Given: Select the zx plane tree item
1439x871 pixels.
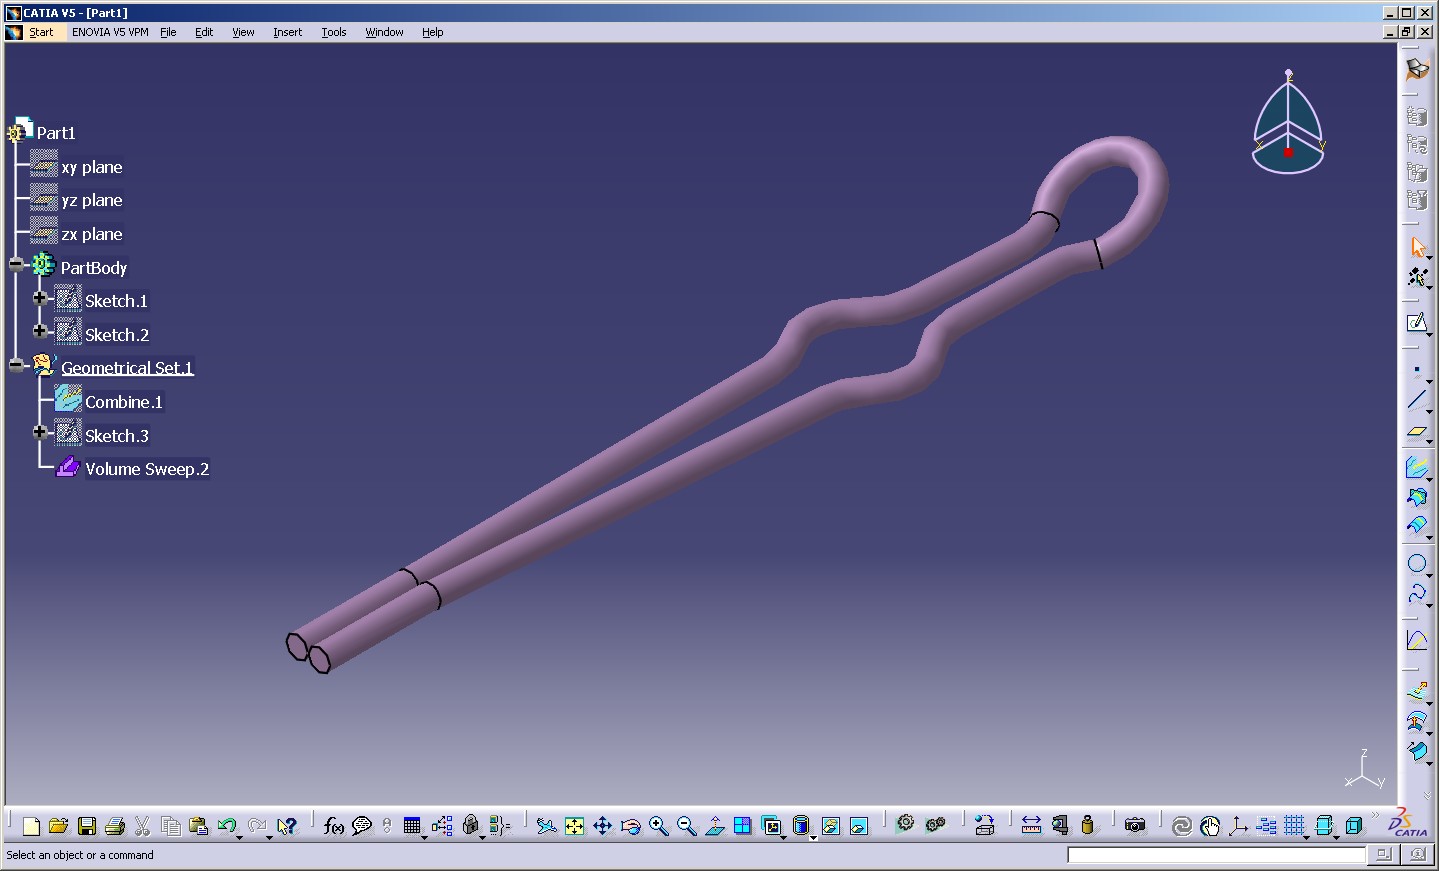Looking at the screenshot, I should coord(92,234).
